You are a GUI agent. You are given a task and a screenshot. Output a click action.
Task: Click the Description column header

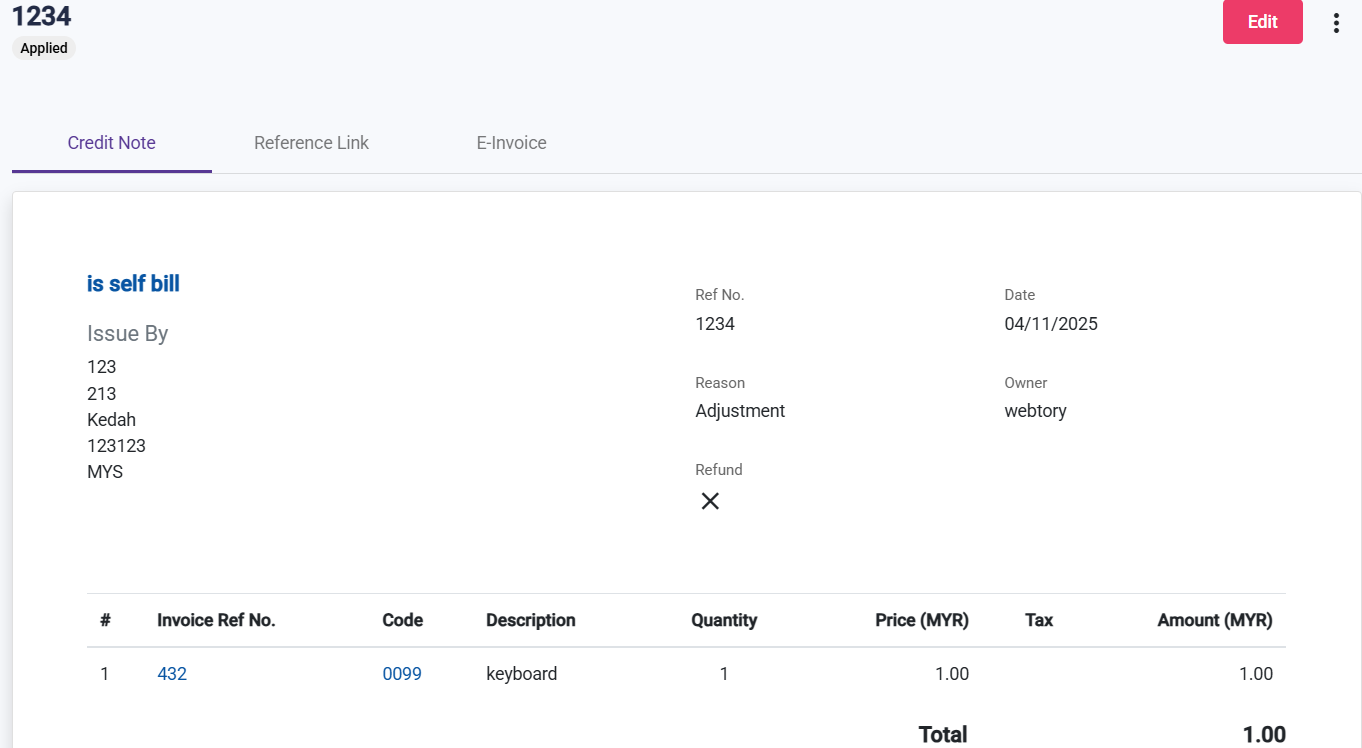coord(530,620)
